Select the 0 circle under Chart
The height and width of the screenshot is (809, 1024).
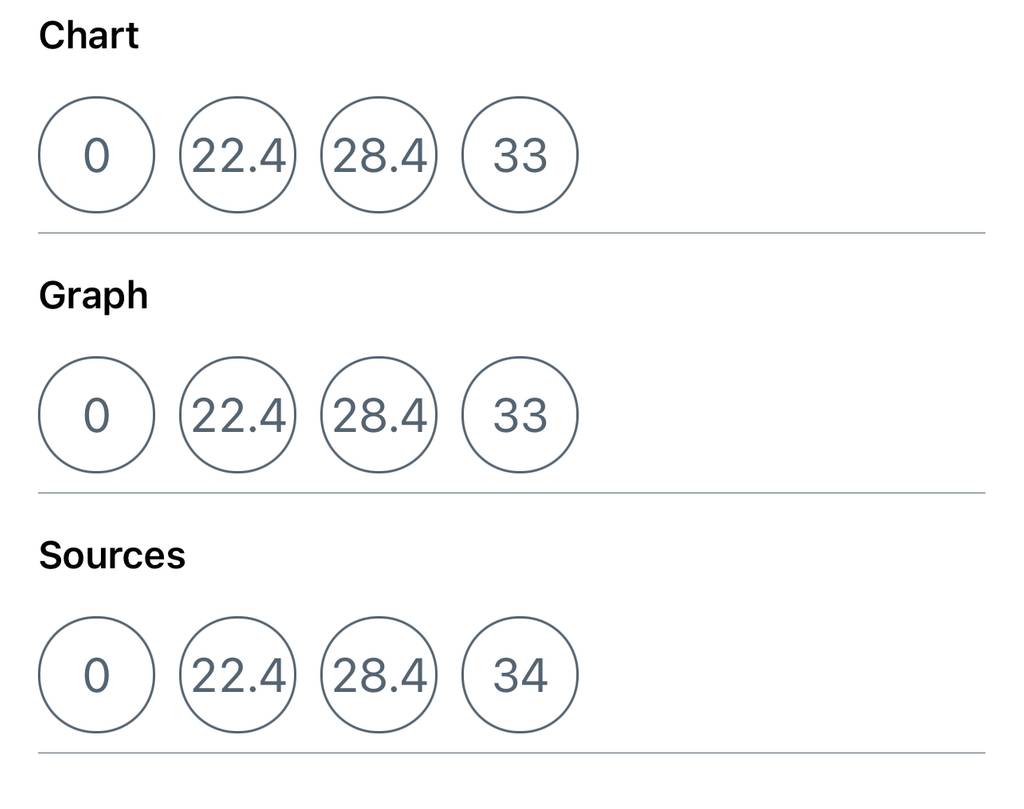coord(97,155)
